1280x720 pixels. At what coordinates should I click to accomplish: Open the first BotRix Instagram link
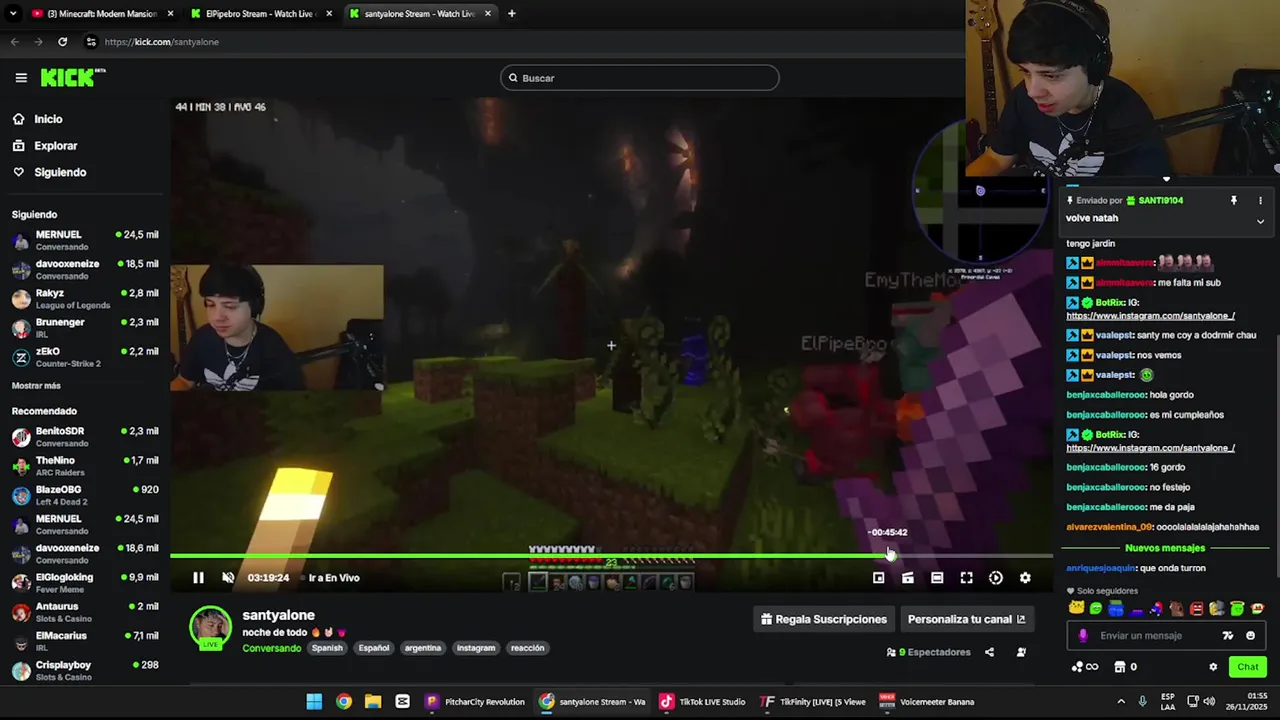pyautogui.click(x=1150, y=316)
